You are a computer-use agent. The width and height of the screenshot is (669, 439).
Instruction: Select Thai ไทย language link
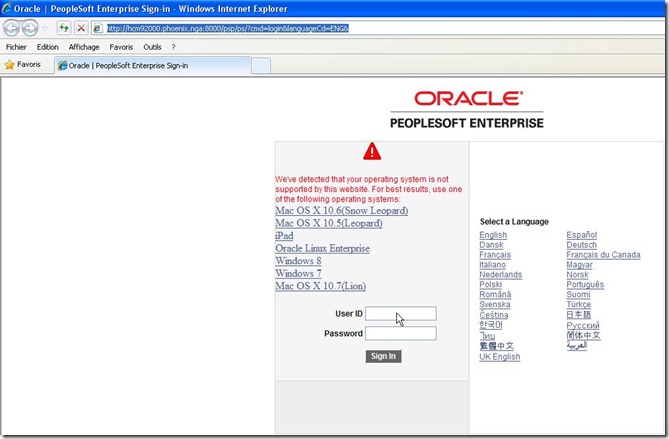(x=487, y=336)
